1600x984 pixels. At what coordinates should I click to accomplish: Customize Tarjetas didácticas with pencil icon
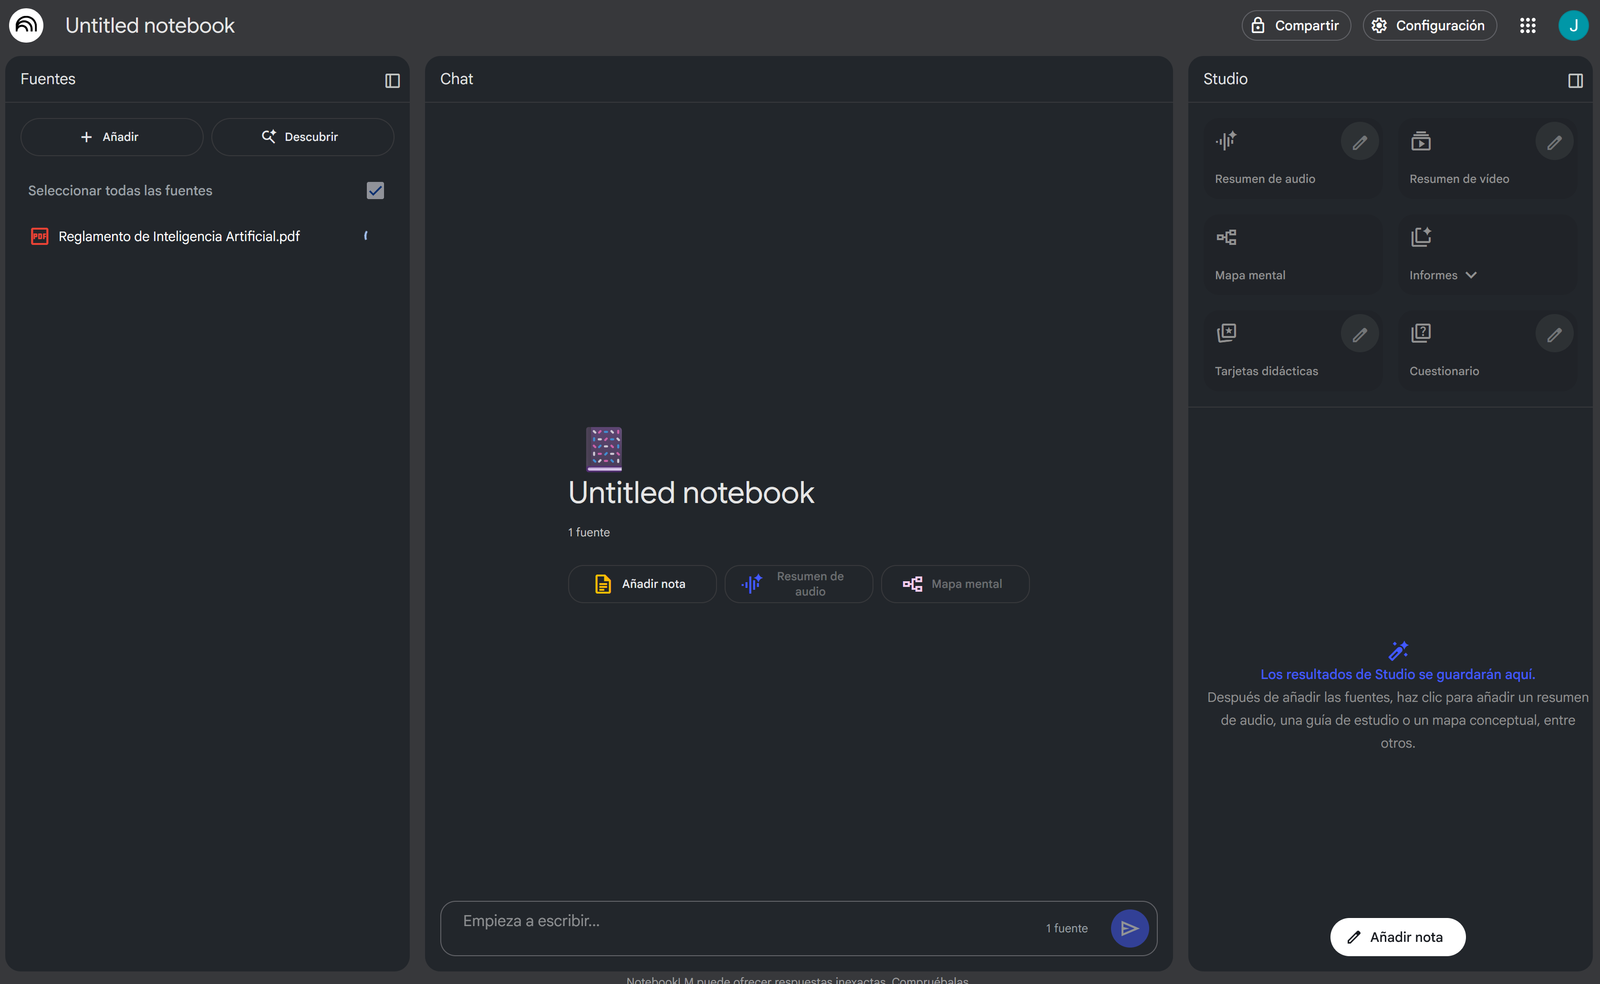[1359, 334]
